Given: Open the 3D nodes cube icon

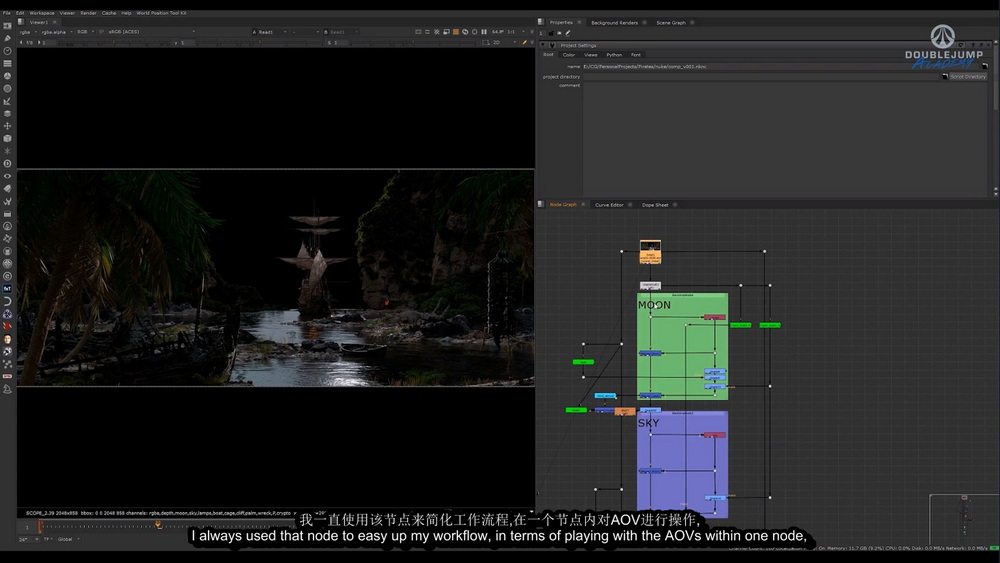Looking at the screenshot, I should pyautogui.click(x=8, y=138).
